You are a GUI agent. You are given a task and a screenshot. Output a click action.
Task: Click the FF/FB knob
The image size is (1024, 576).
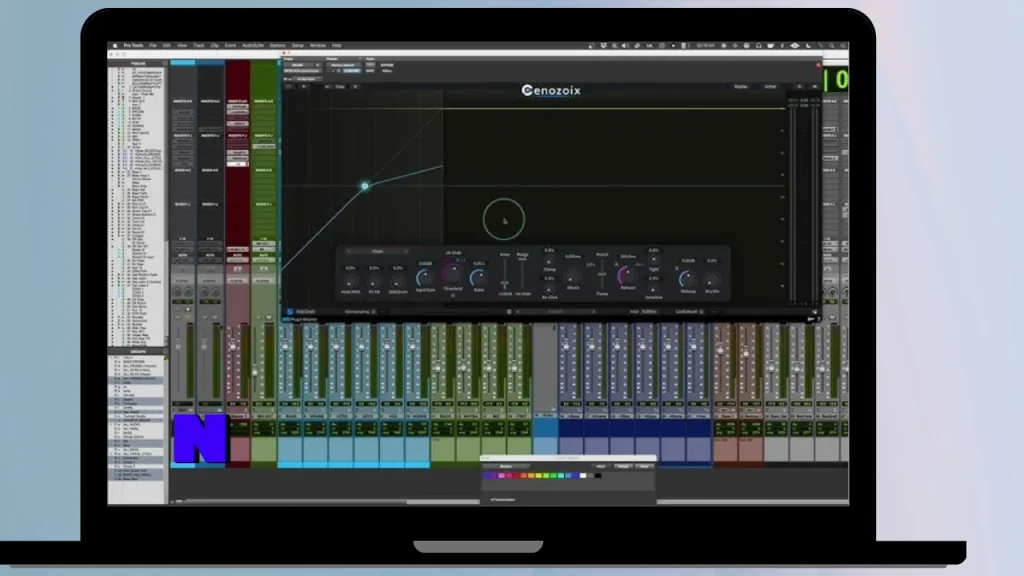(374, 281)
